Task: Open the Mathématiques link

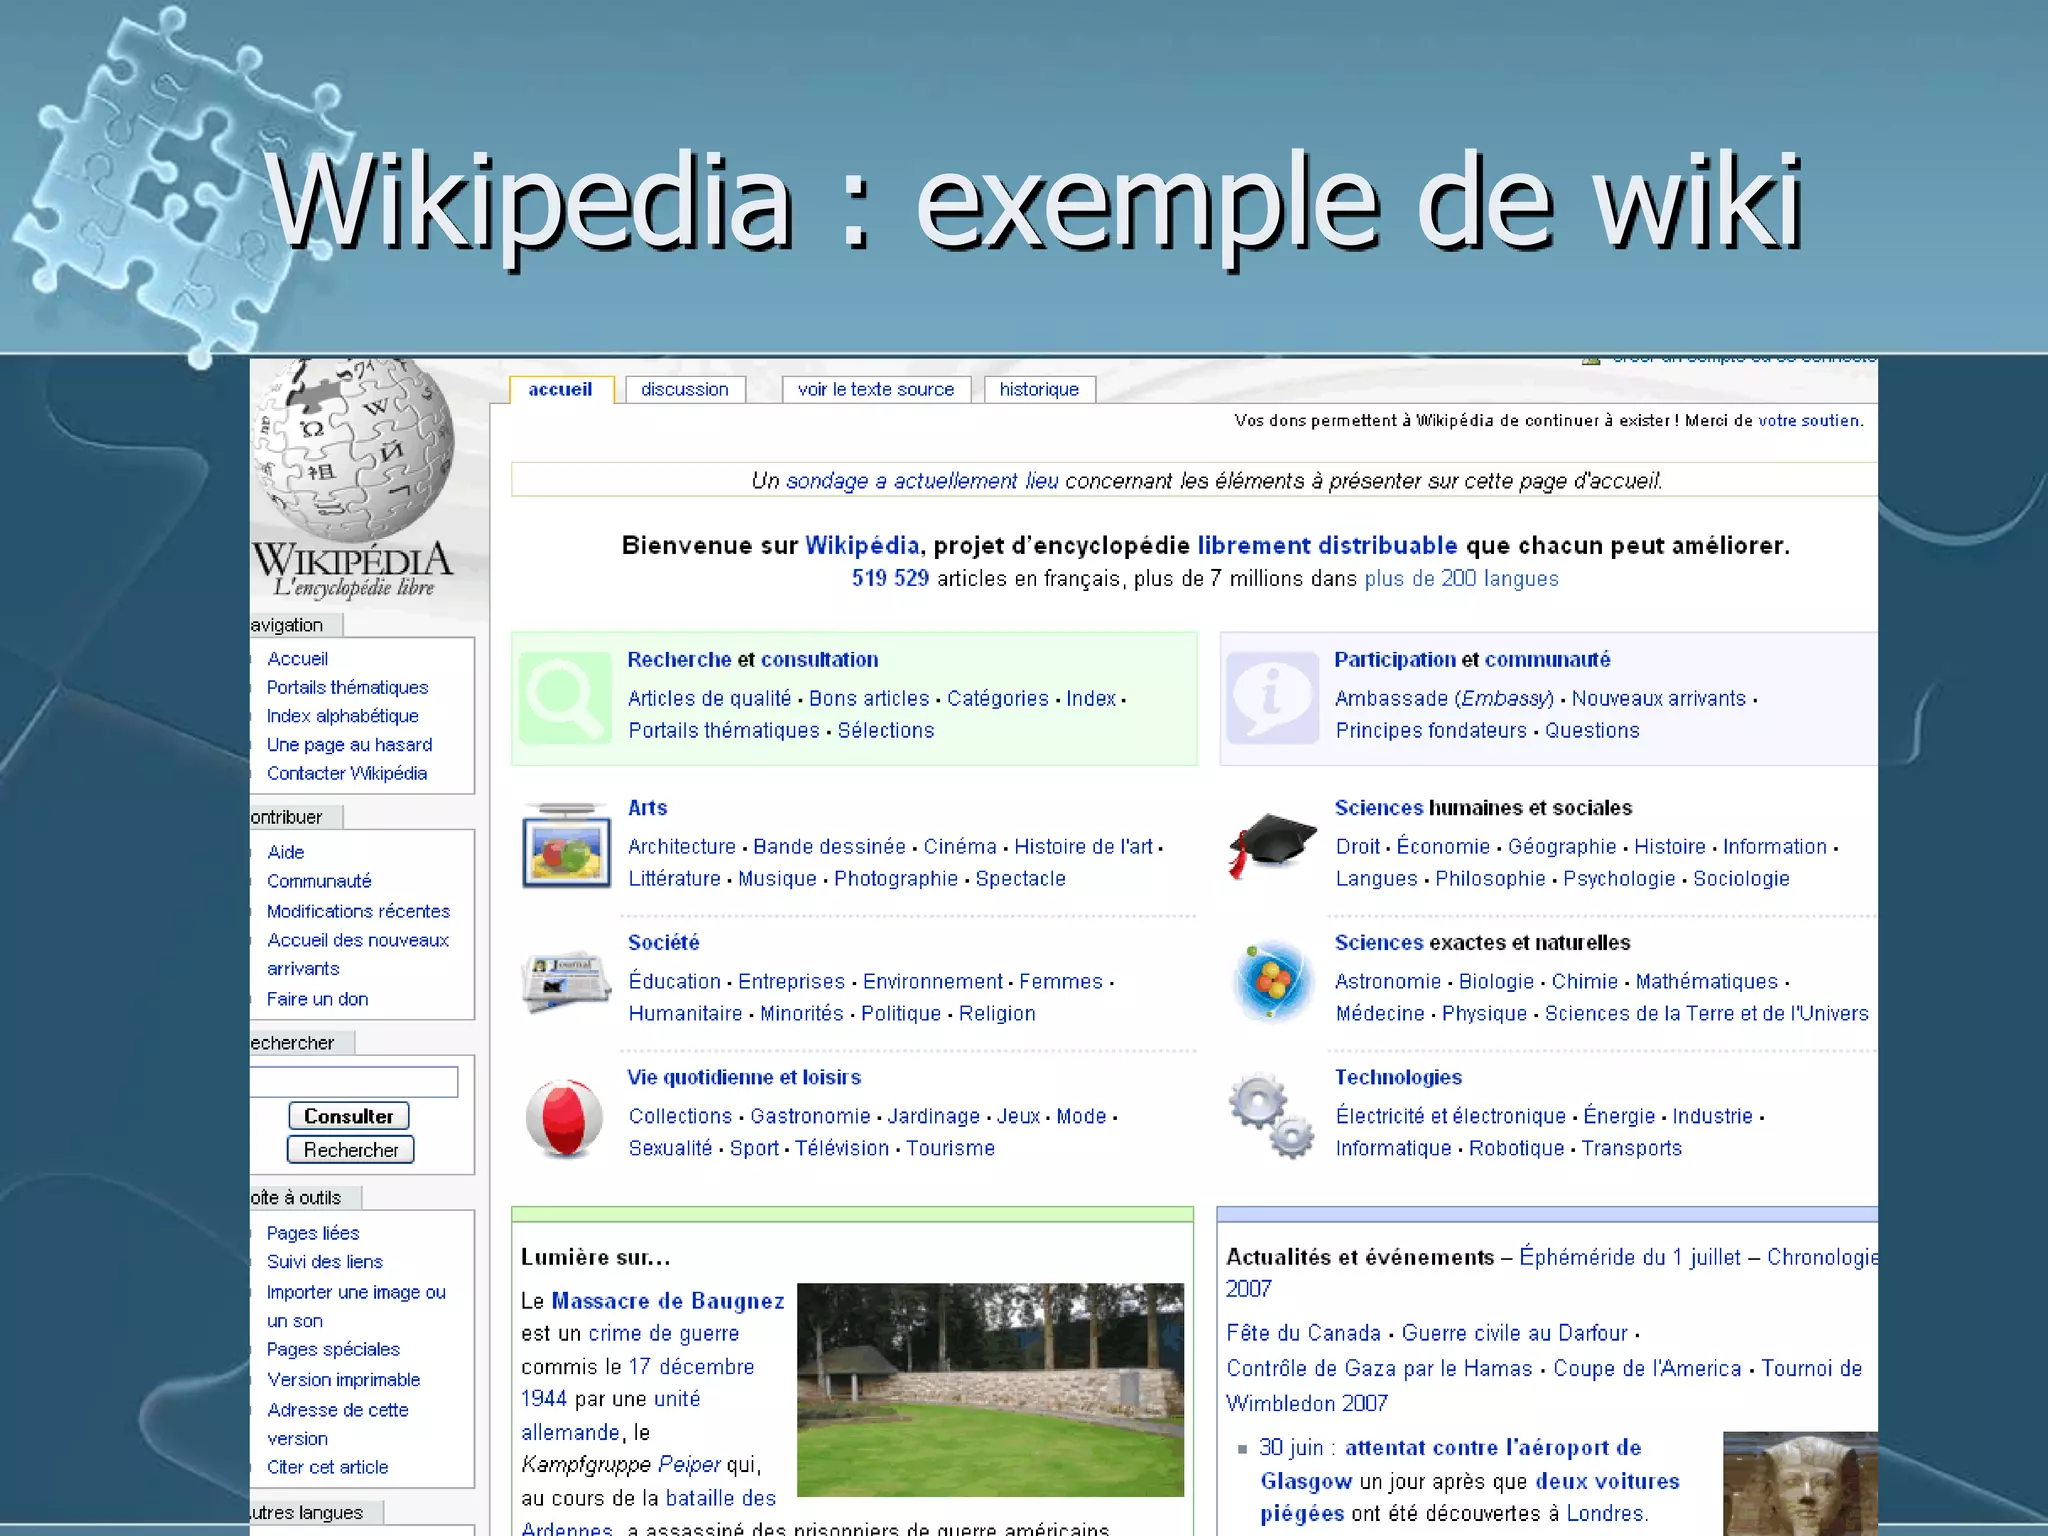Action: point(1706,982)
